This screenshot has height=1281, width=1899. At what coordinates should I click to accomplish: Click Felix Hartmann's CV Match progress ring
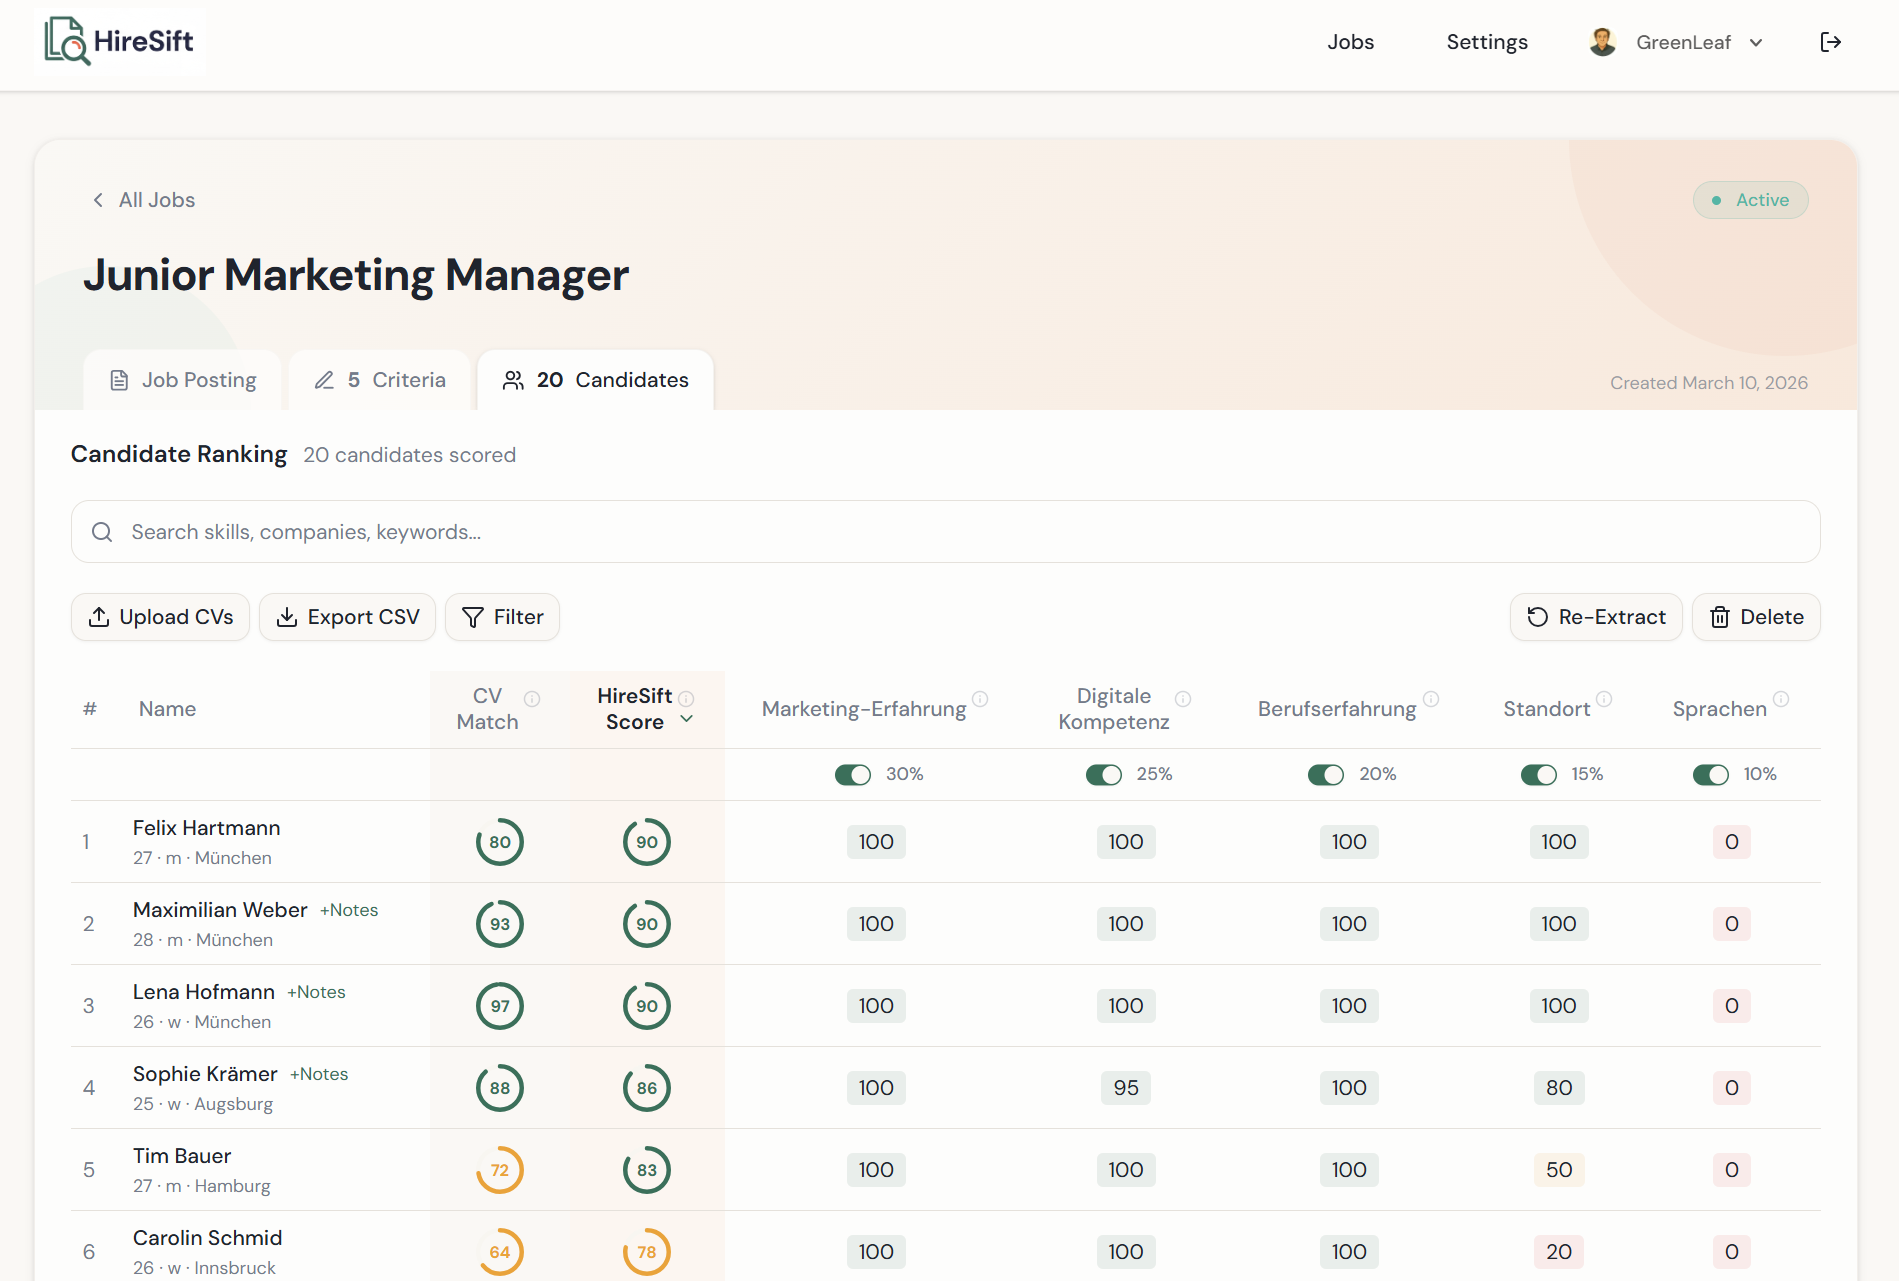point(500,841)
